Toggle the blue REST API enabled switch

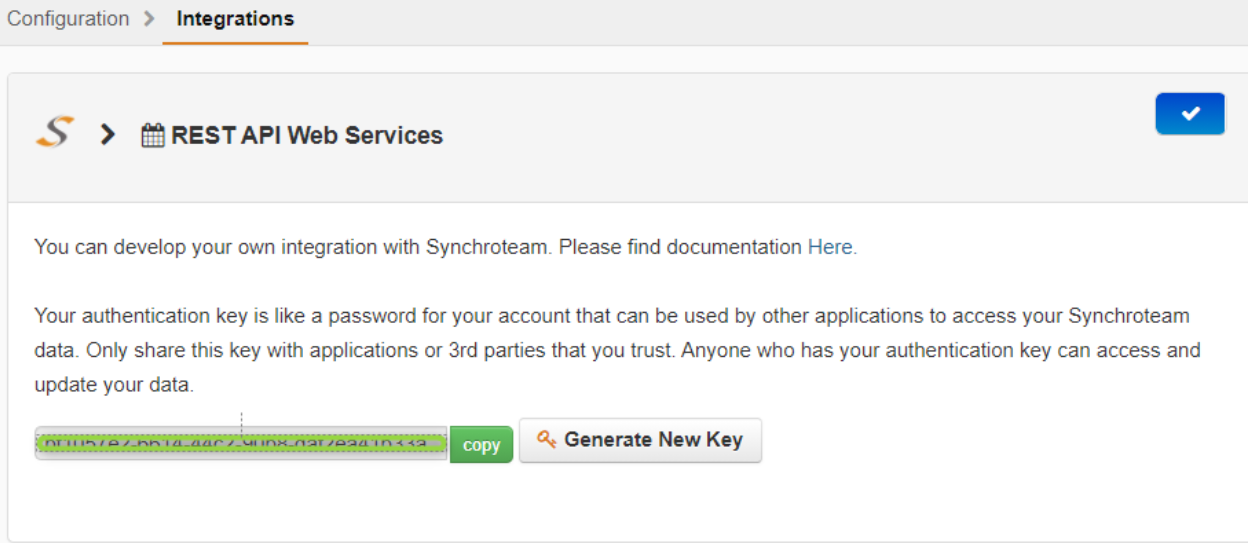tap(1190, 114)
